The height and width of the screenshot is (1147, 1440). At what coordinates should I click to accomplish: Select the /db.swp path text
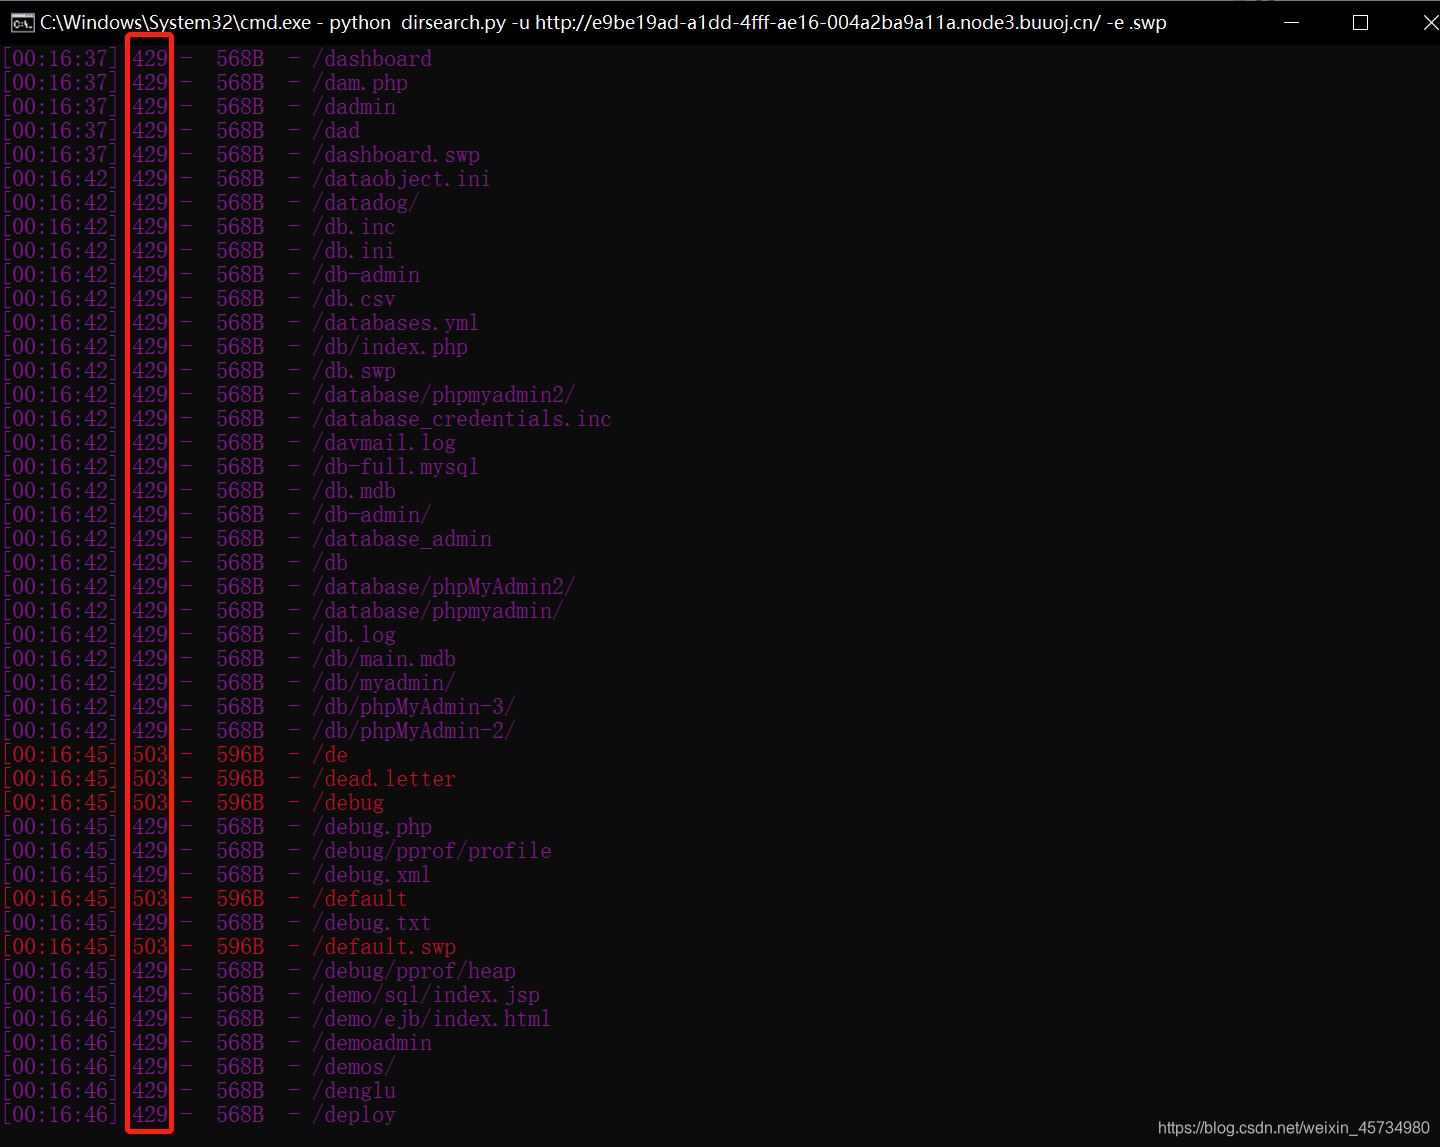pos(354,371)
